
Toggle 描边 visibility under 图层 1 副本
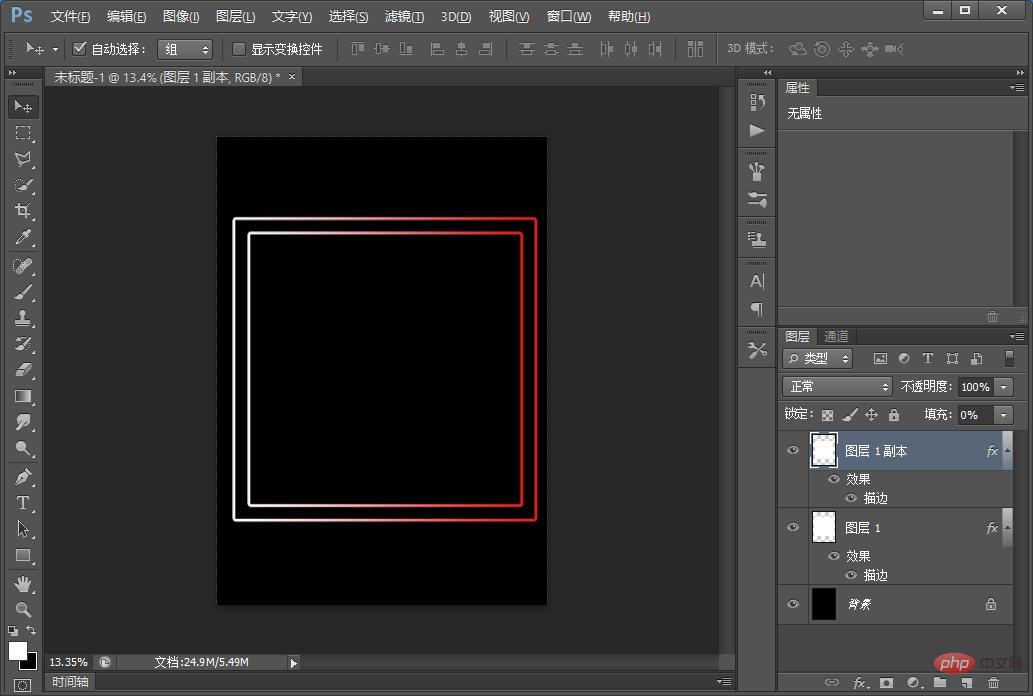[x=851, y=498]
